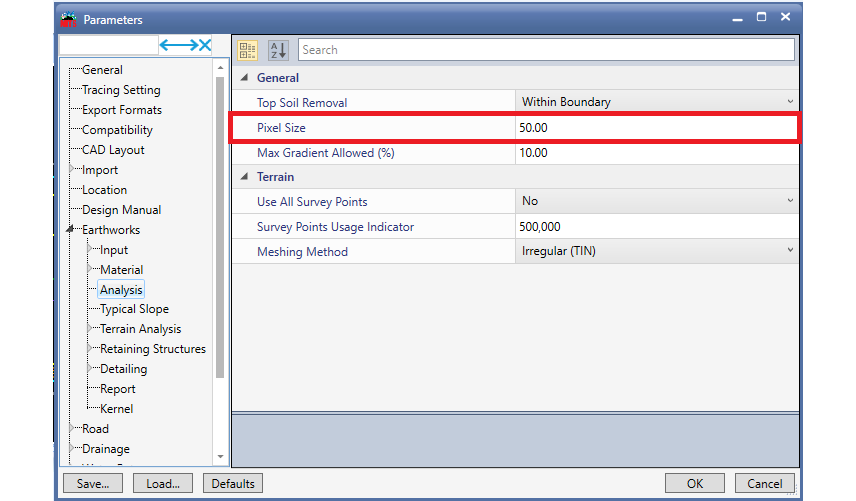The image size is (856, 501).
Task: Open Export Formats settings
Action: [122, 110]
